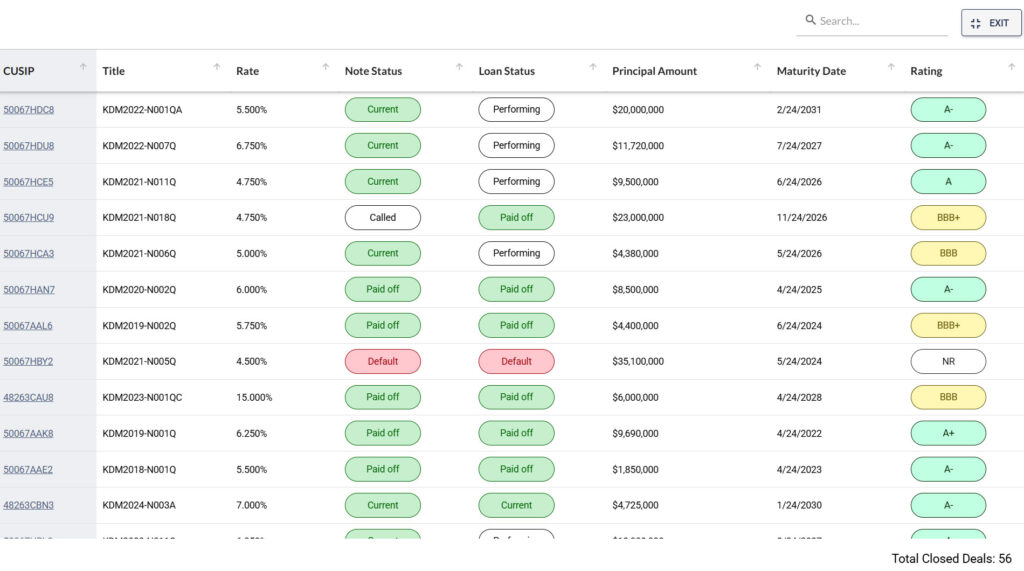This screenshot has height=571, width=1024.
Task: Open the 48263CAU8 CUSIP link
Action: click(x=29, y=398)
